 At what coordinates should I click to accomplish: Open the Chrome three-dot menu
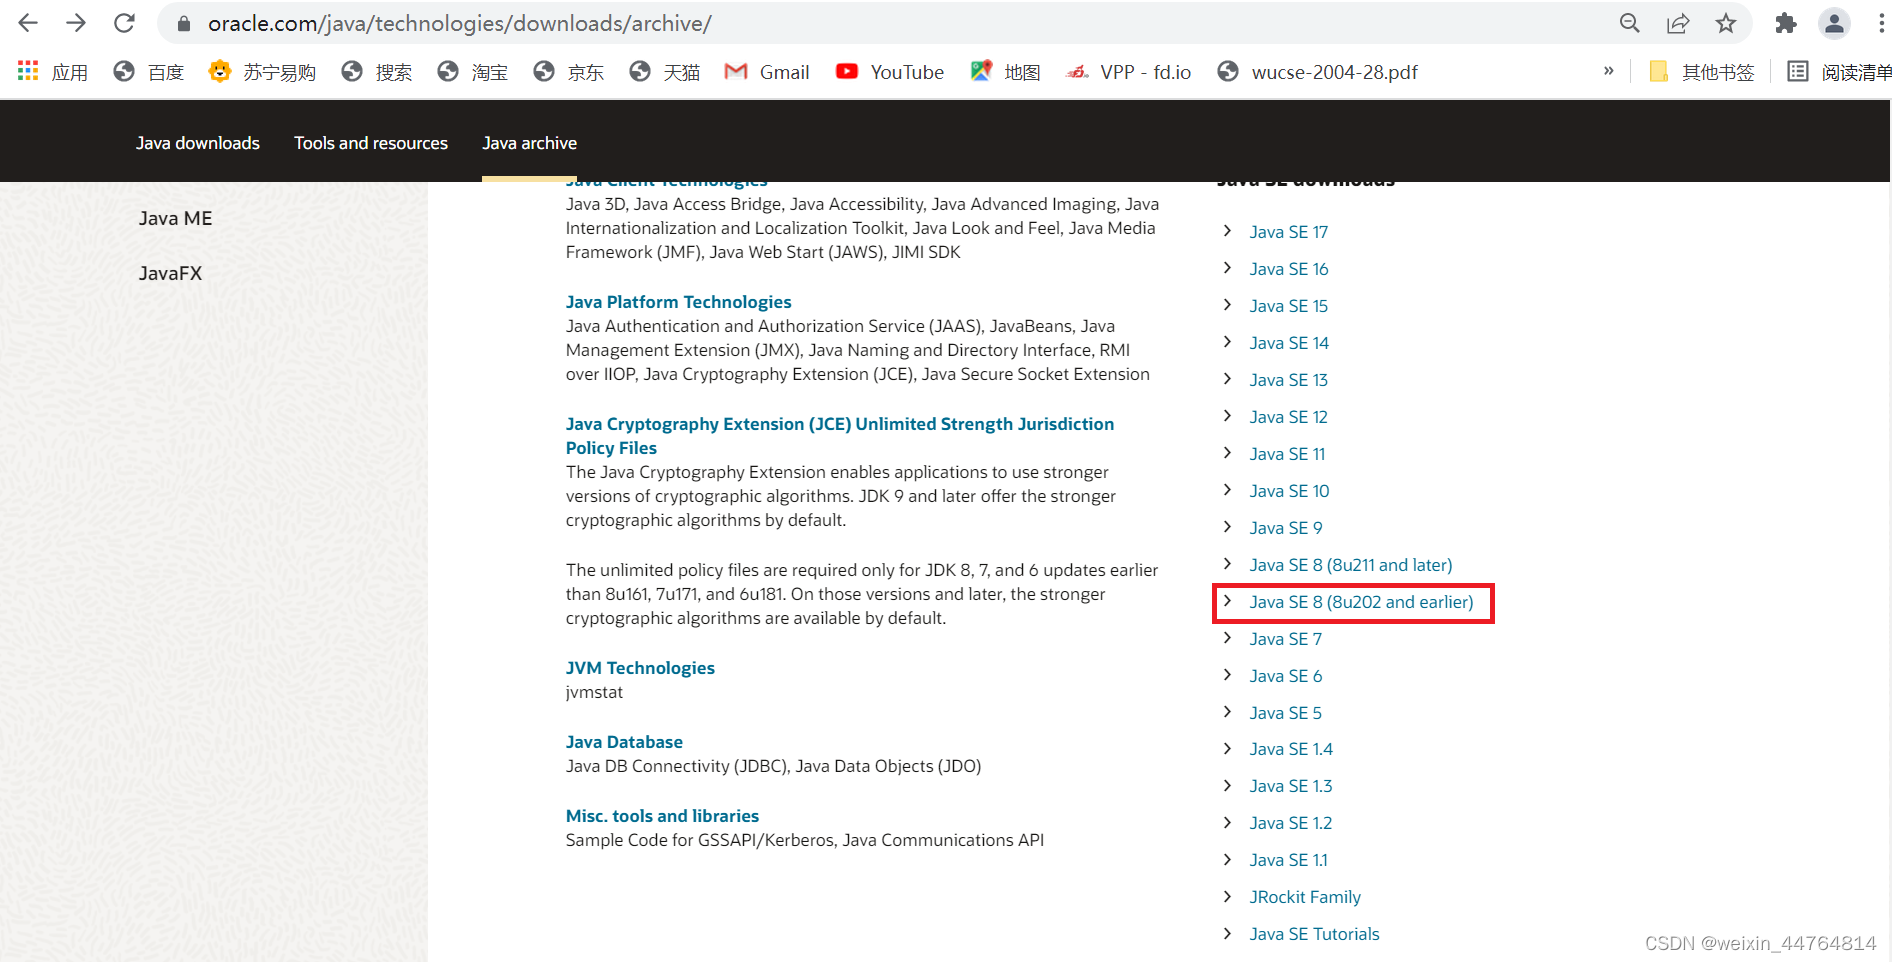[1881, 23]
